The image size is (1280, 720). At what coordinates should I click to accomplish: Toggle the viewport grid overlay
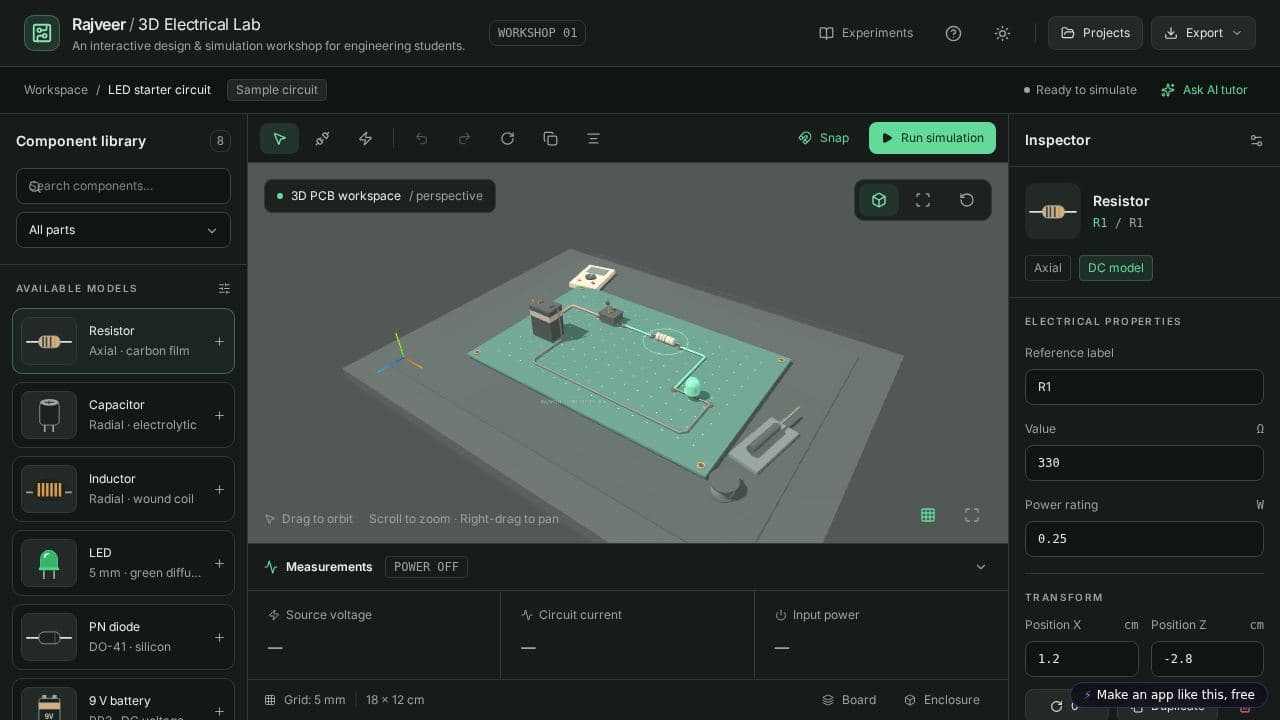(928, 515)
